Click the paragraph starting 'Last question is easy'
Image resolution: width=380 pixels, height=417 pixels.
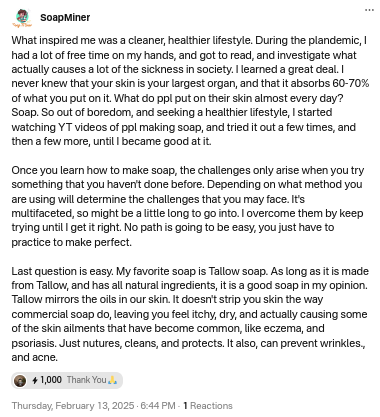190,314
